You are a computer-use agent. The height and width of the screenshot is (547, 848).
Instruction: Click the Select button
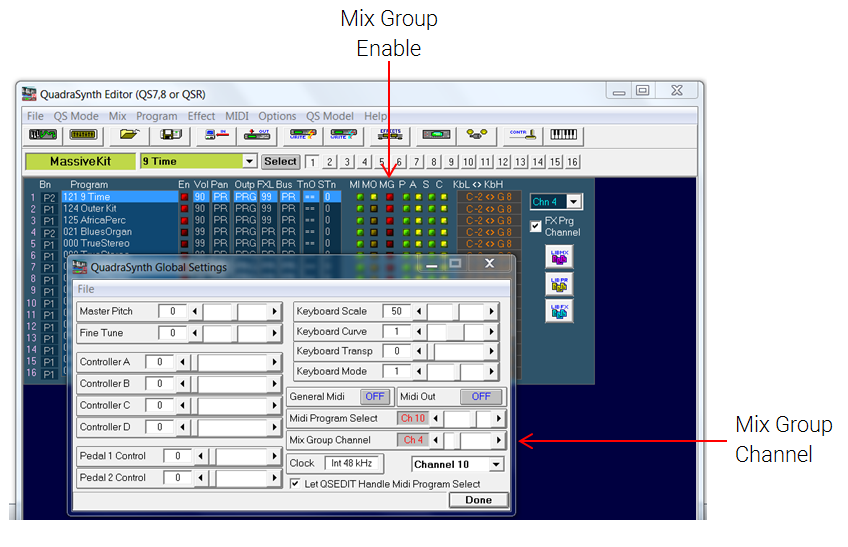coord(280,161)
